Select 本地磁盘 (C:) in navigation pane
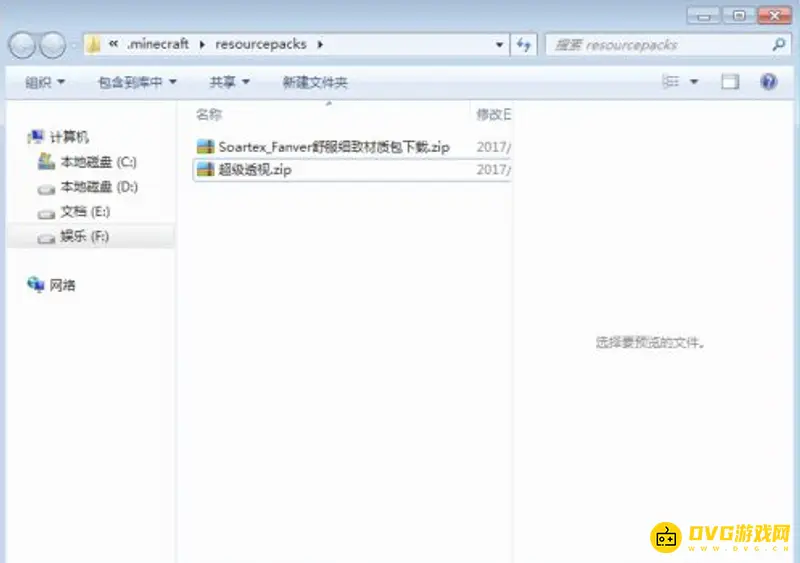 (x=98, y=162)
